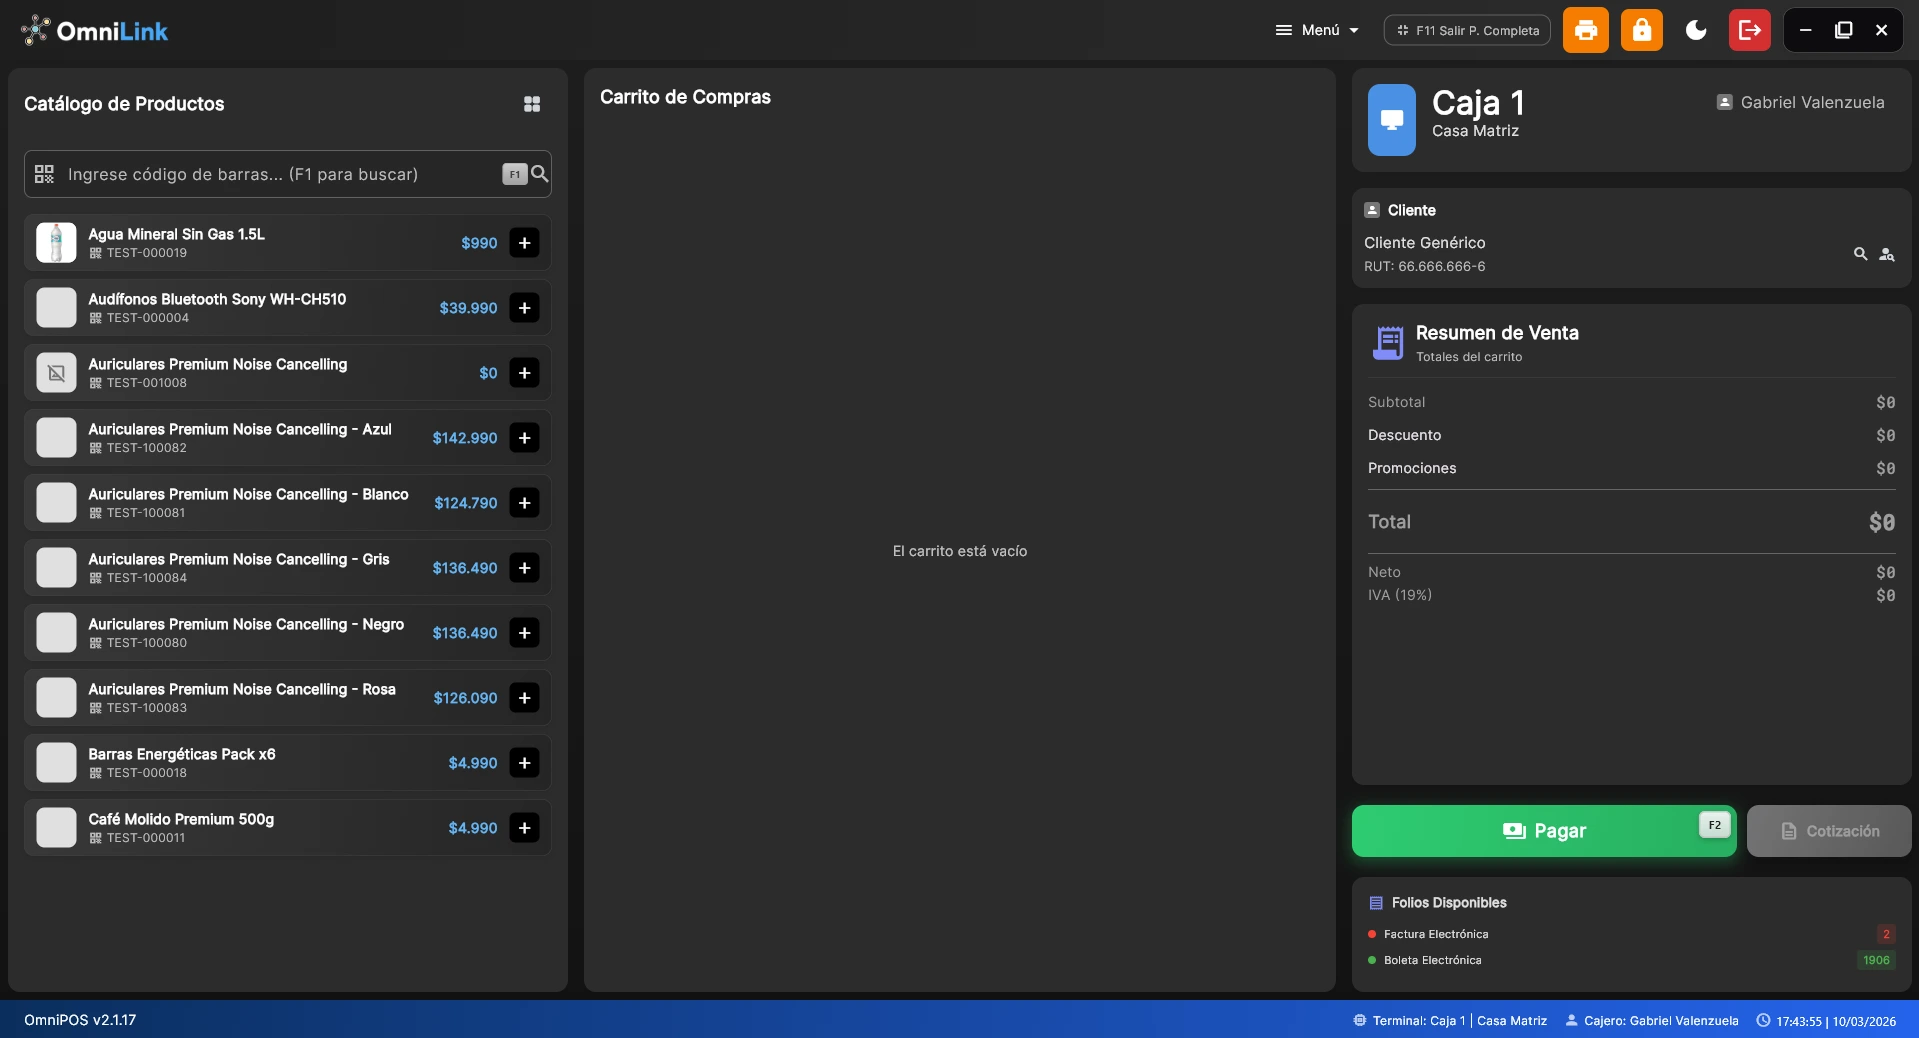Click add new client person icon
Image resolution: width=1919 pixels, height=1038 pixels.
(1887, 254)
